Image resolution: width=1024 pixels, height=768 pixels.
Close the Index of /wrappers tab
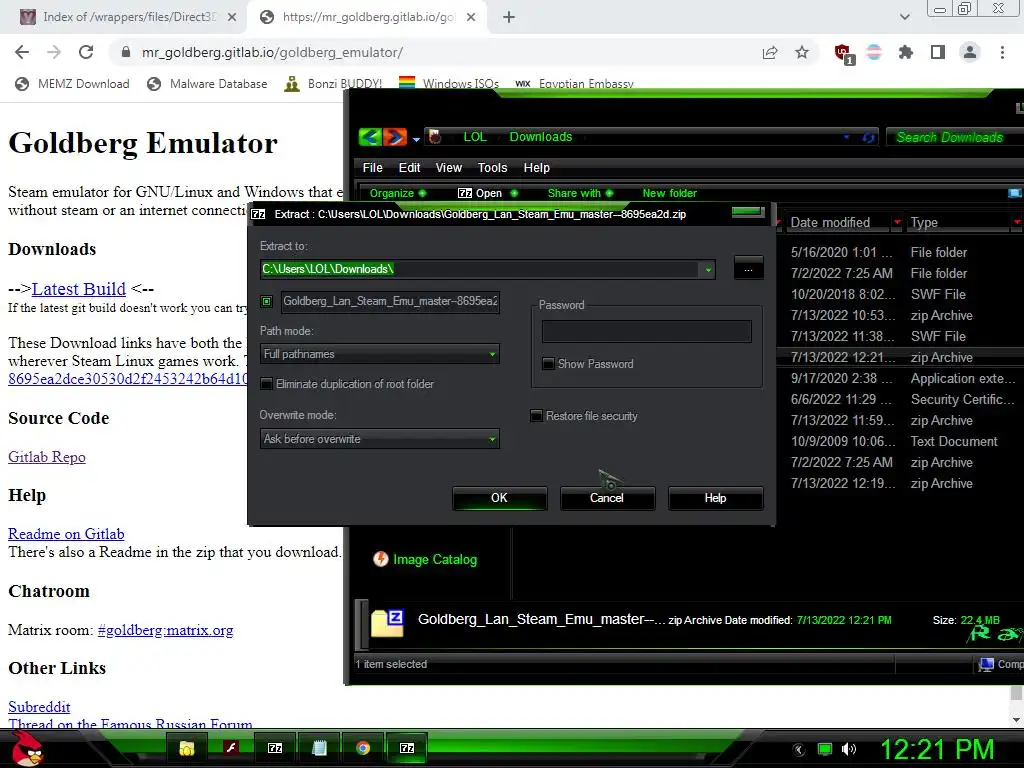tap(232, 18)
